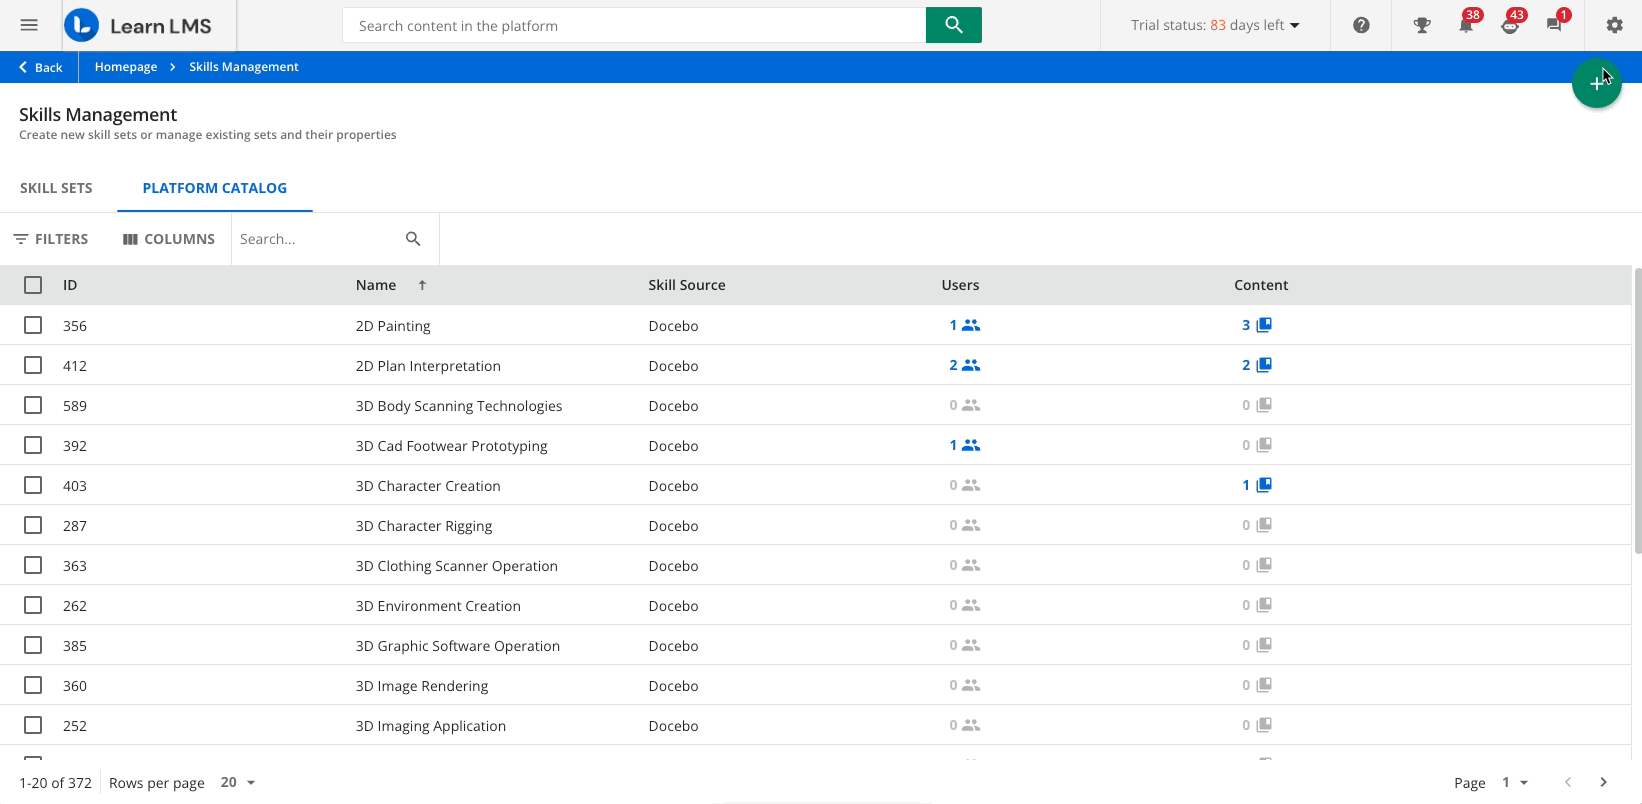Screen dimensions: 1642x804
Task: Check the 3D Body Scanning Technologies checkbox
Action: (33, 405)
